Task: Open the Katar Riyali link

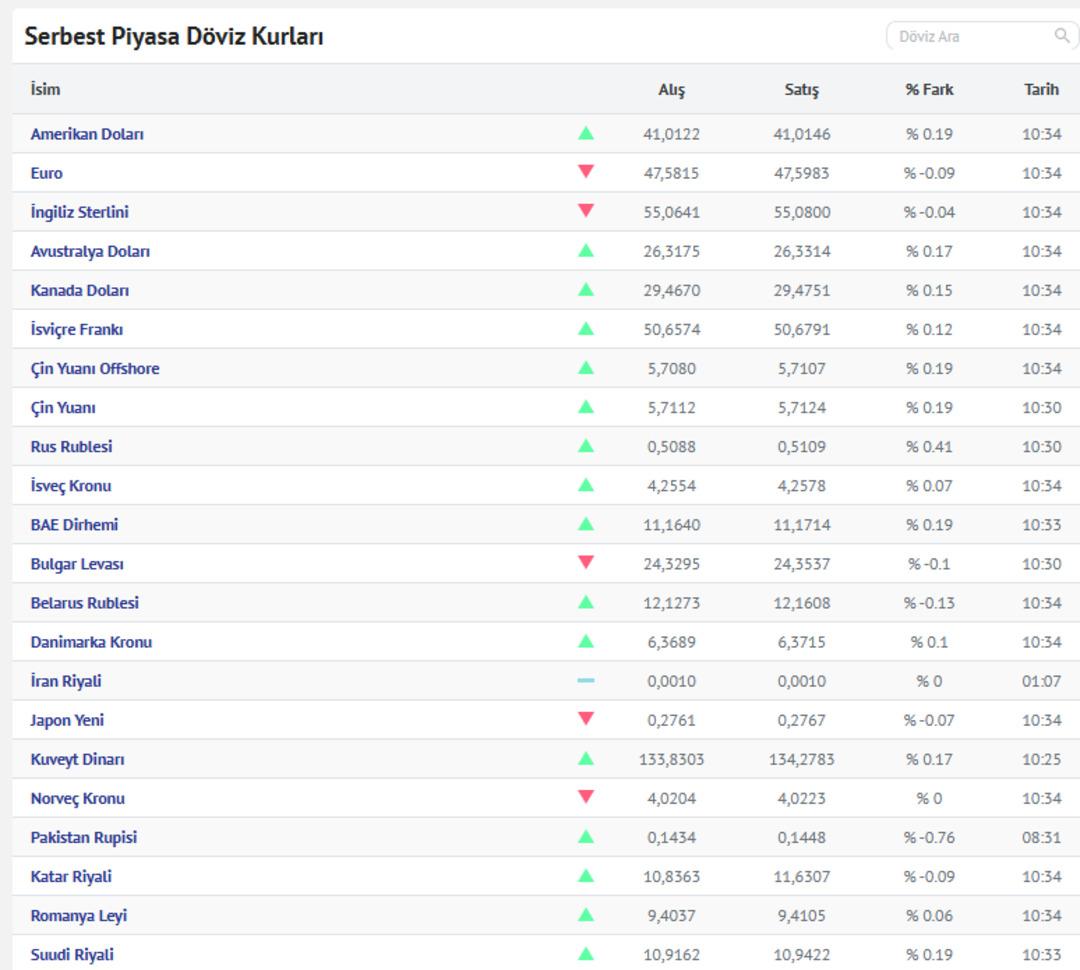Action: point(71,877)
